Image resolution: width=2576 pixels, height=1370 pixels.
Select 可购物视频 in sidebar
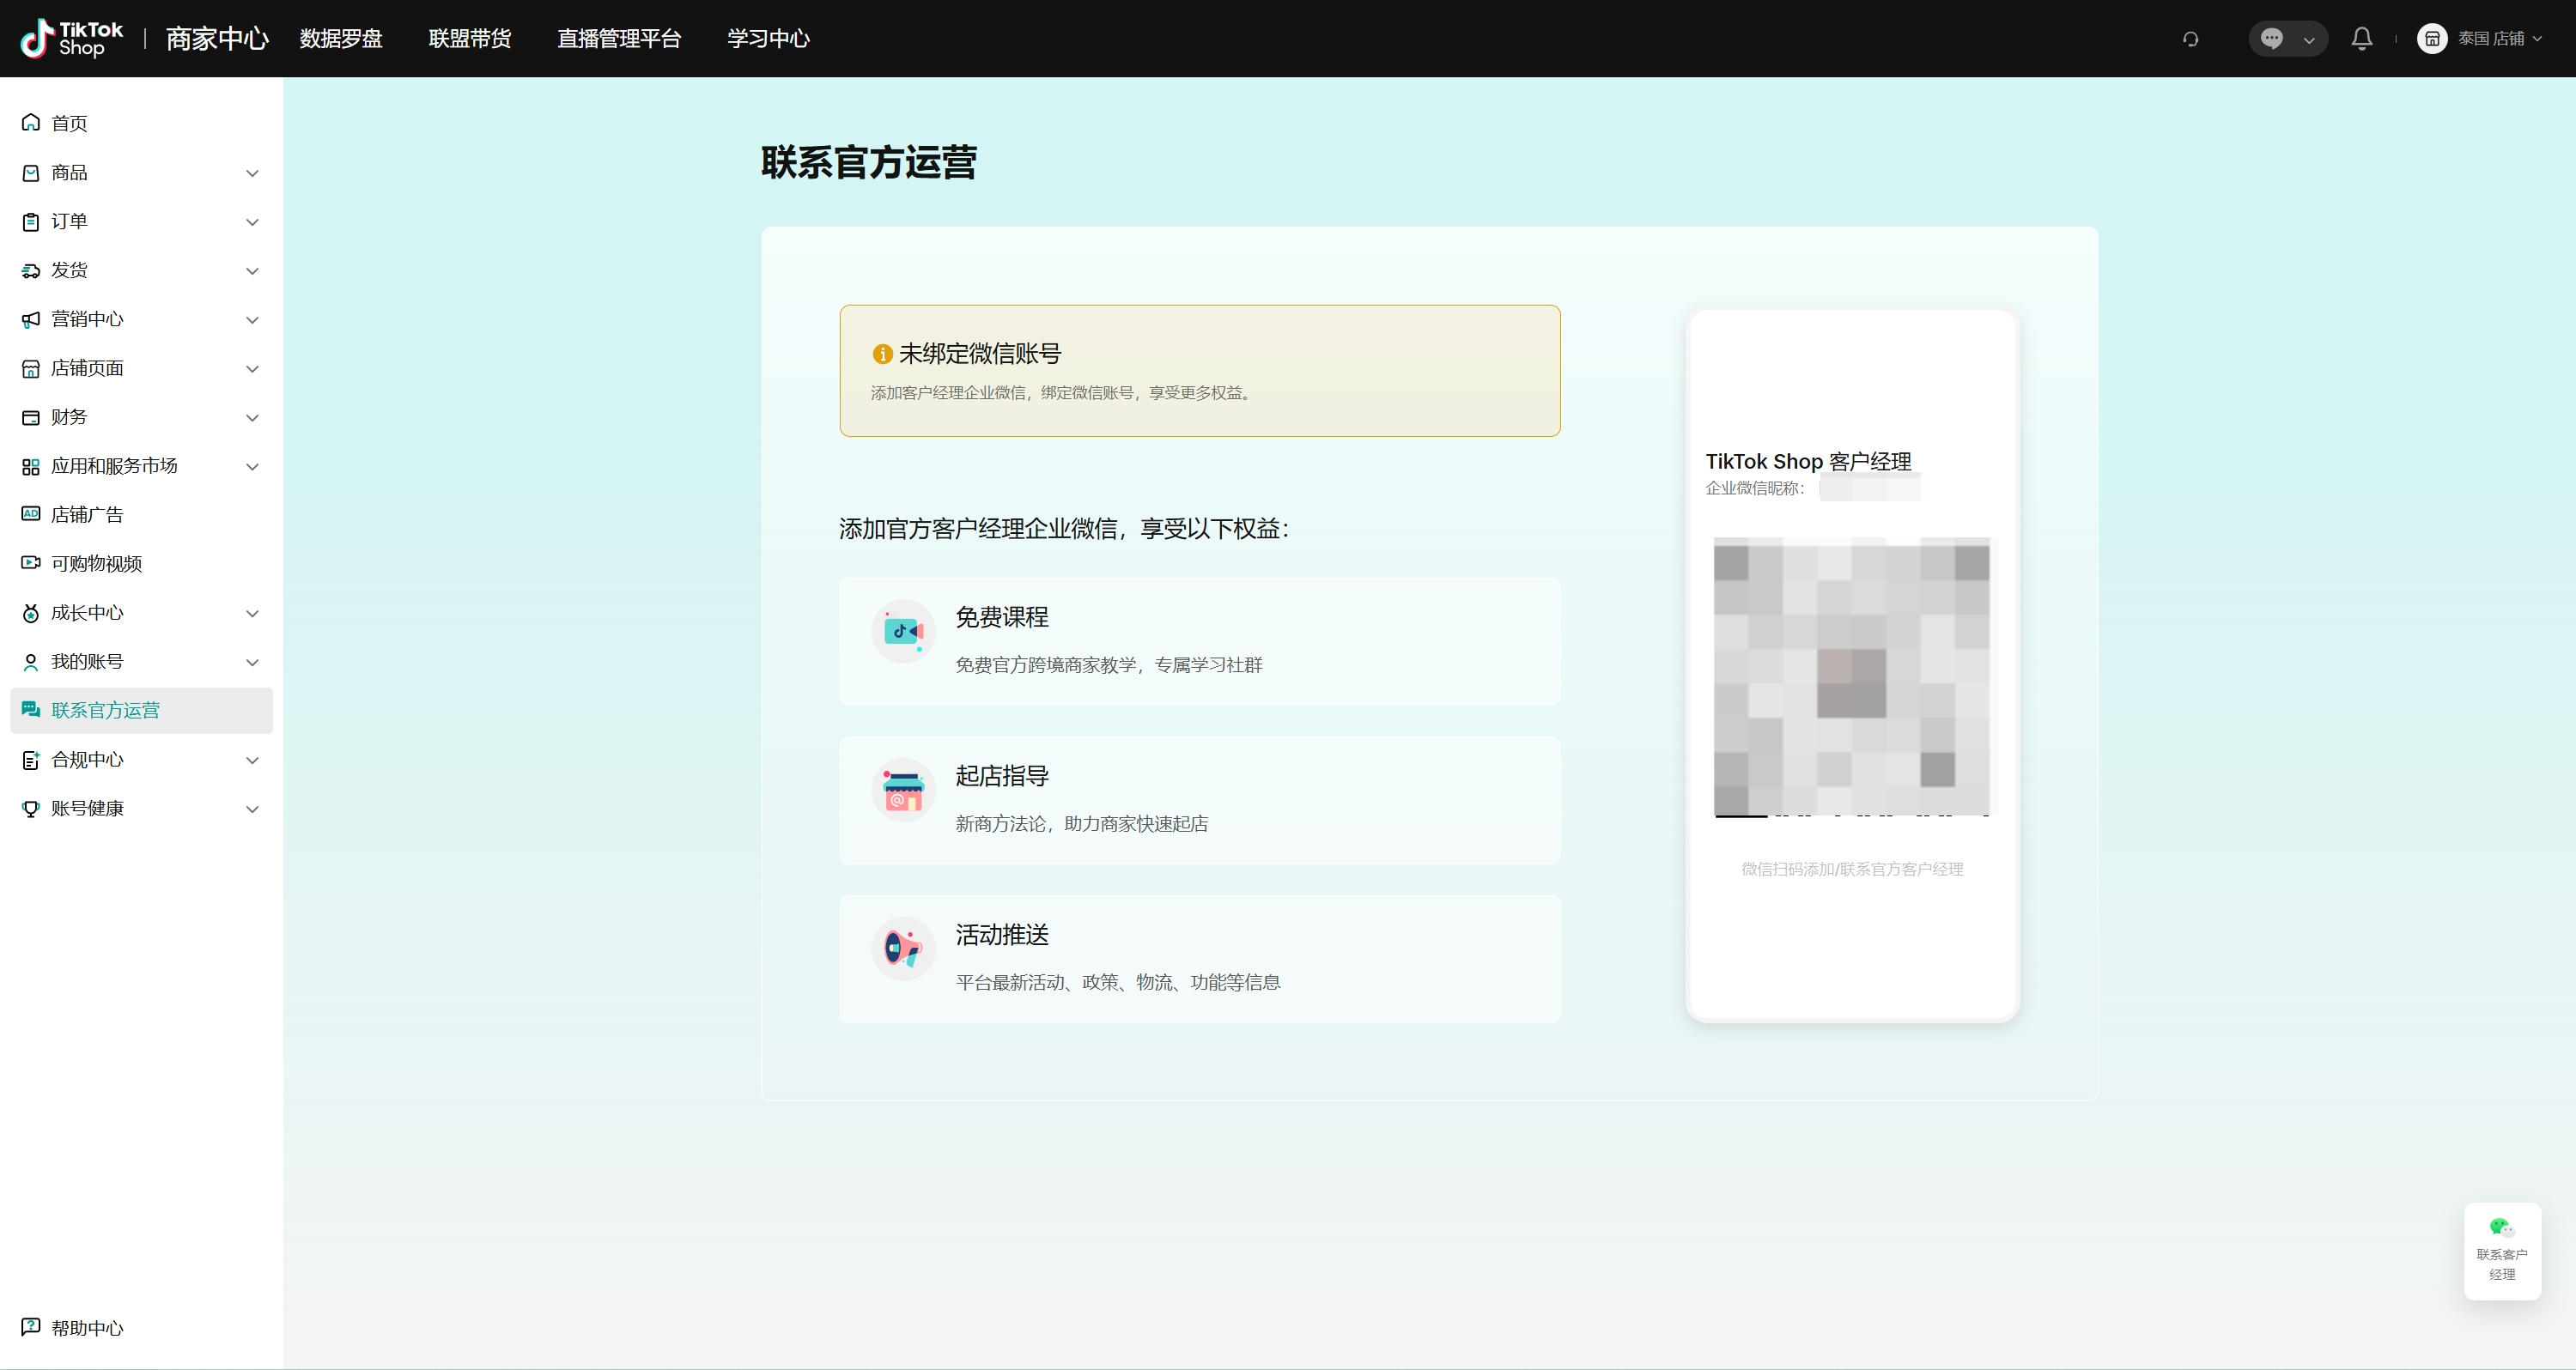point(96,564)
